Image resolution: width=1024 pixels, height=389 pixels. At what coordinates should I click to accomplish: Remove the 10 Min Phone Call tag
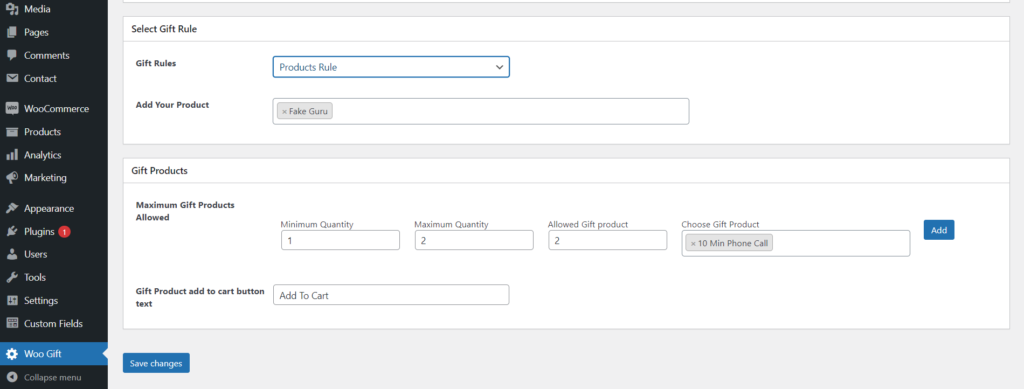click(693, 243)
